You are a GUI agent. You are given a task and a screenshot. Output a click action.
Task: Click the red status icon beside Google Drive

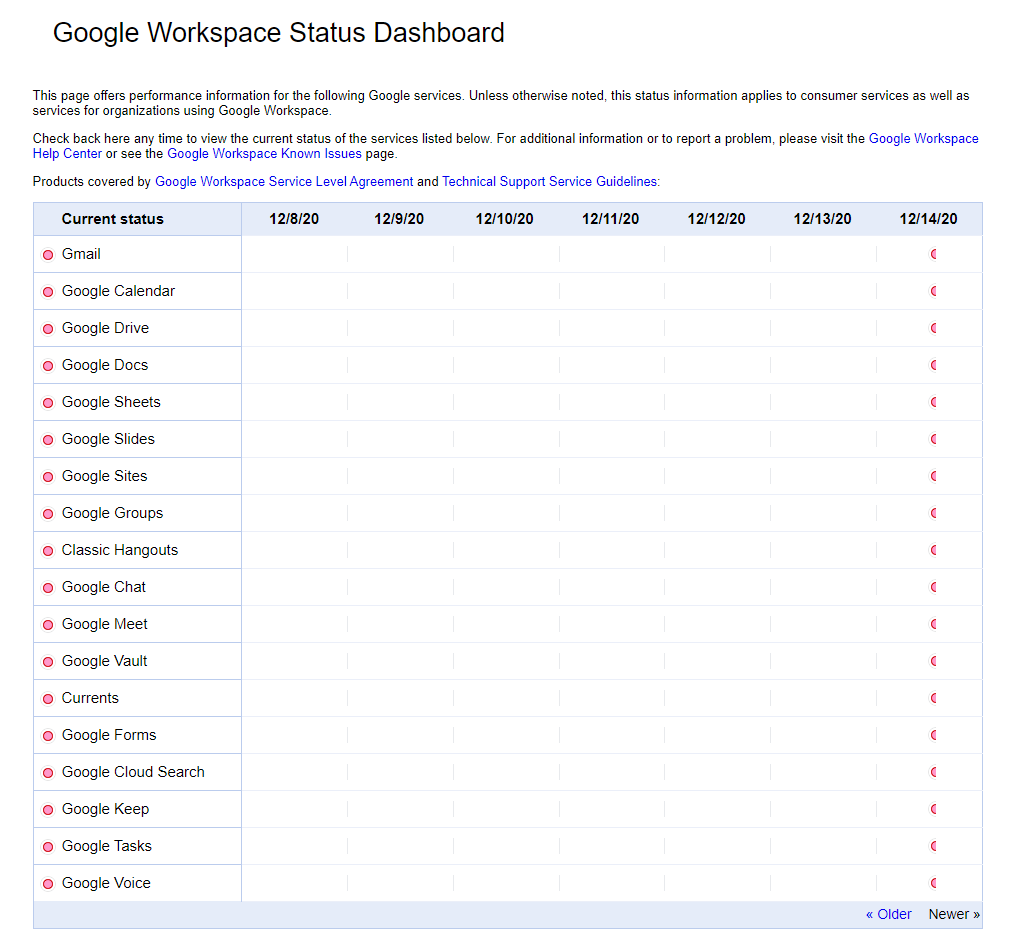(48, 329)
